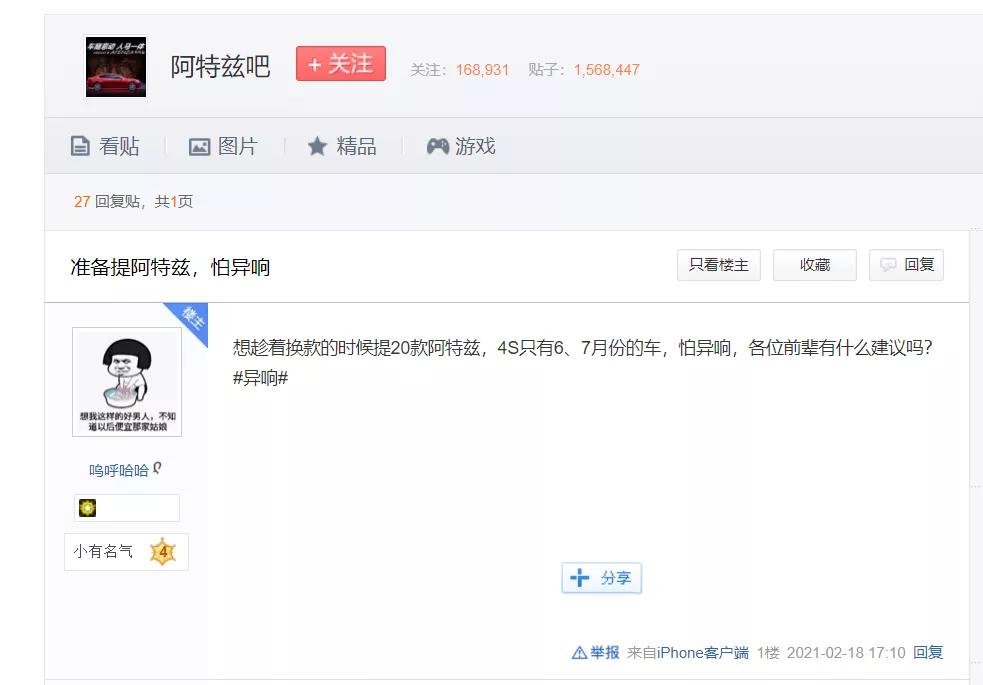Enable the 只看楼主 filter
The height and width of the screenshot is (685, 983).
click(x=718, y=264)
